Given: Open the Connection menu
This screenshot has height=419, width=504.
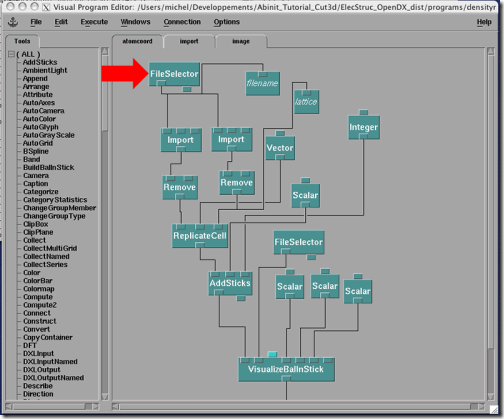Looking at the screenshot, I should 182,22.
